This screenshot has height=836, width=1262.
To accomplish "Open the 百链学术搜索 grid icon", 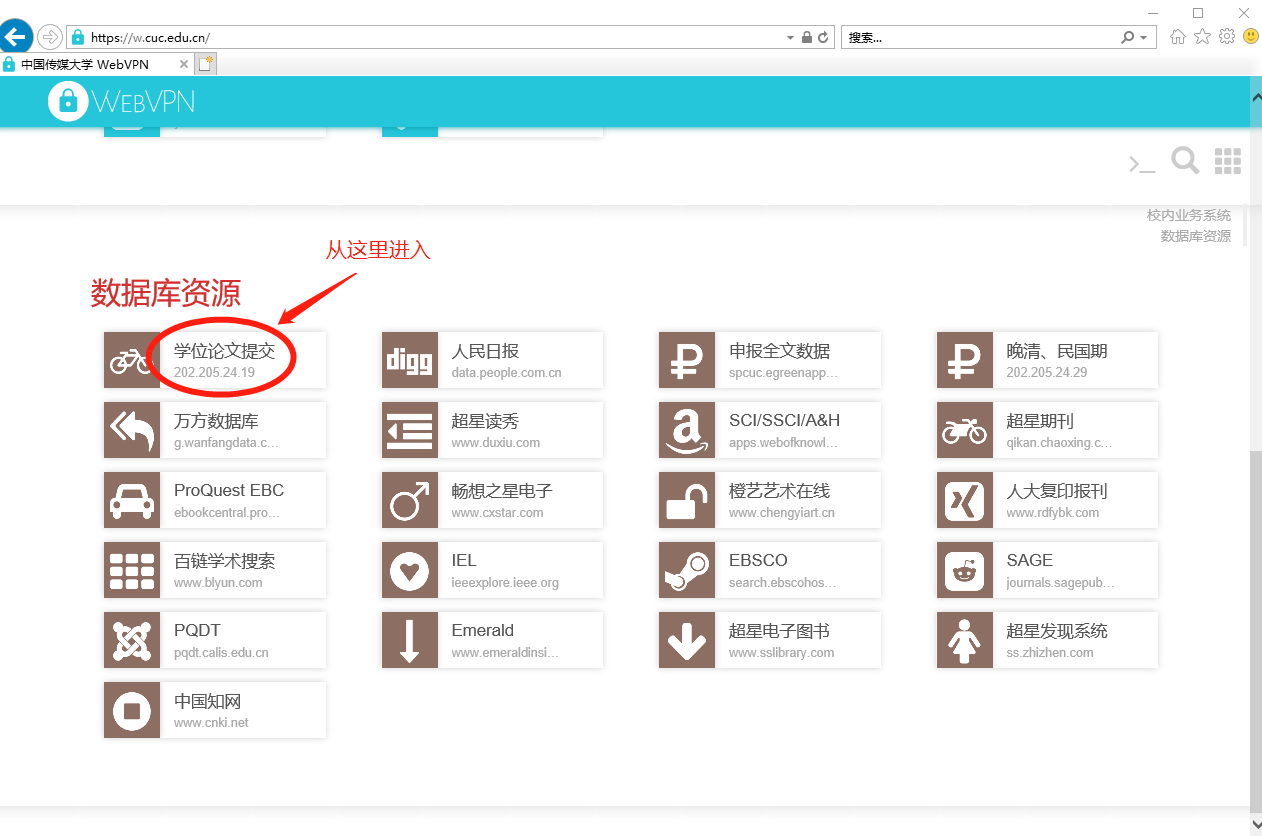I will [x=132, y=570].
